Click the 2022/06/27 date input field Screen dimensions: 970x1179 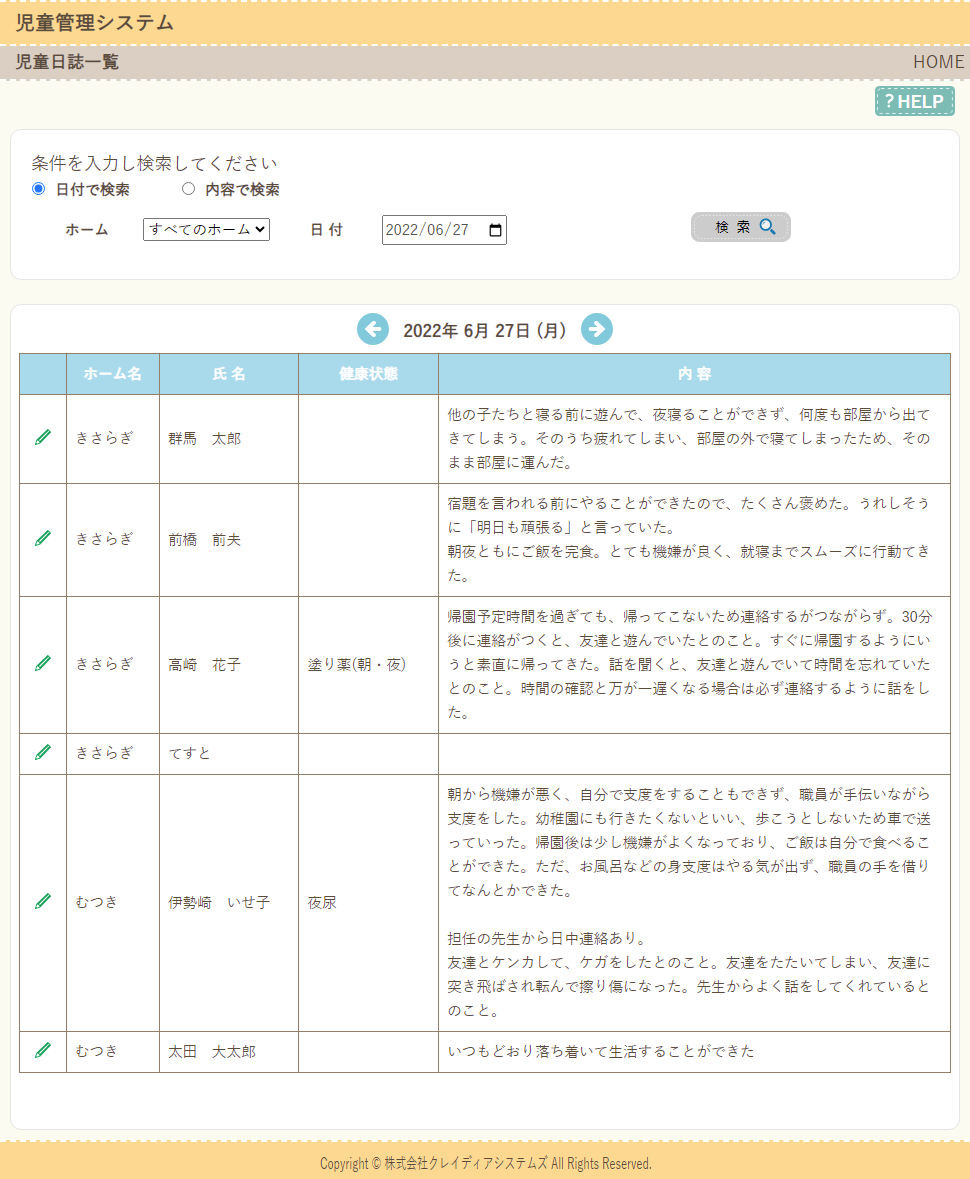pyautogui.click(x=428, y=230)
